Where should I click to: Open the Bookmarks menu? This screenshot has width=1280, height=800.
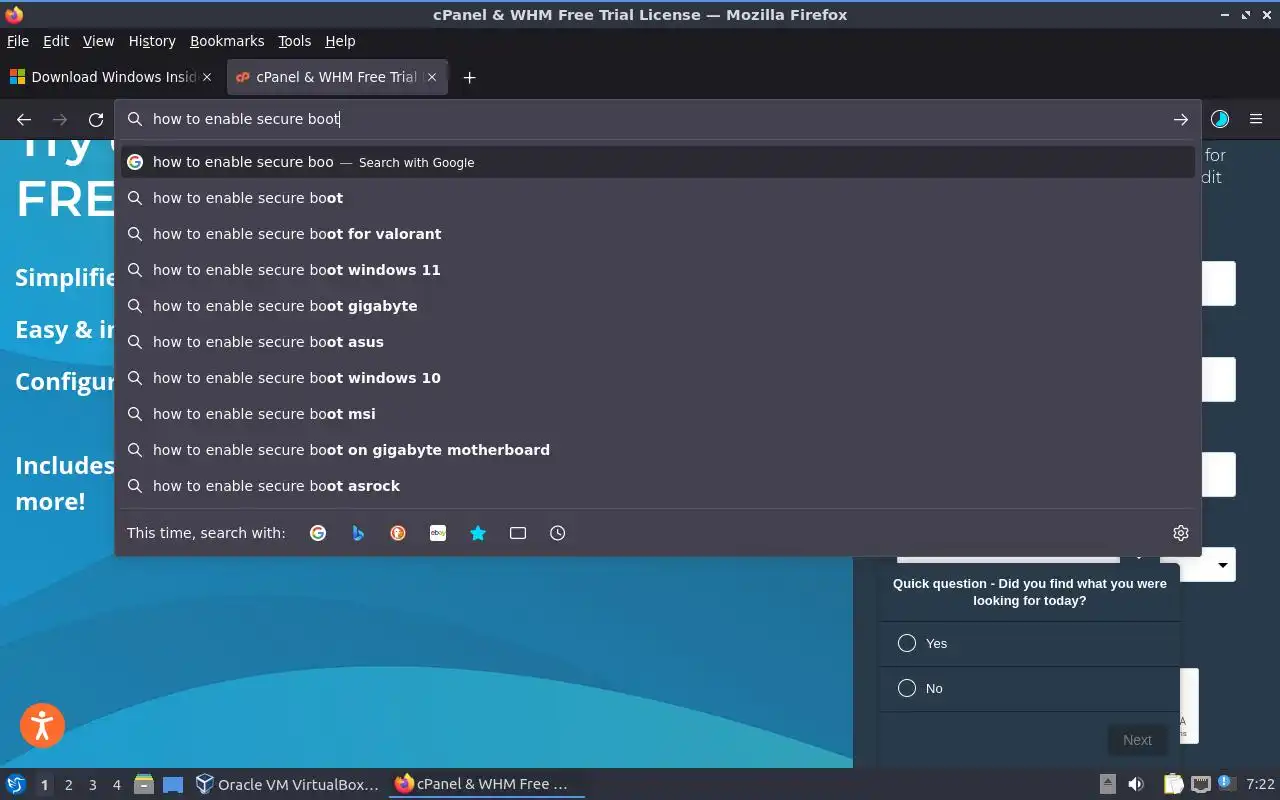[227, 41]
